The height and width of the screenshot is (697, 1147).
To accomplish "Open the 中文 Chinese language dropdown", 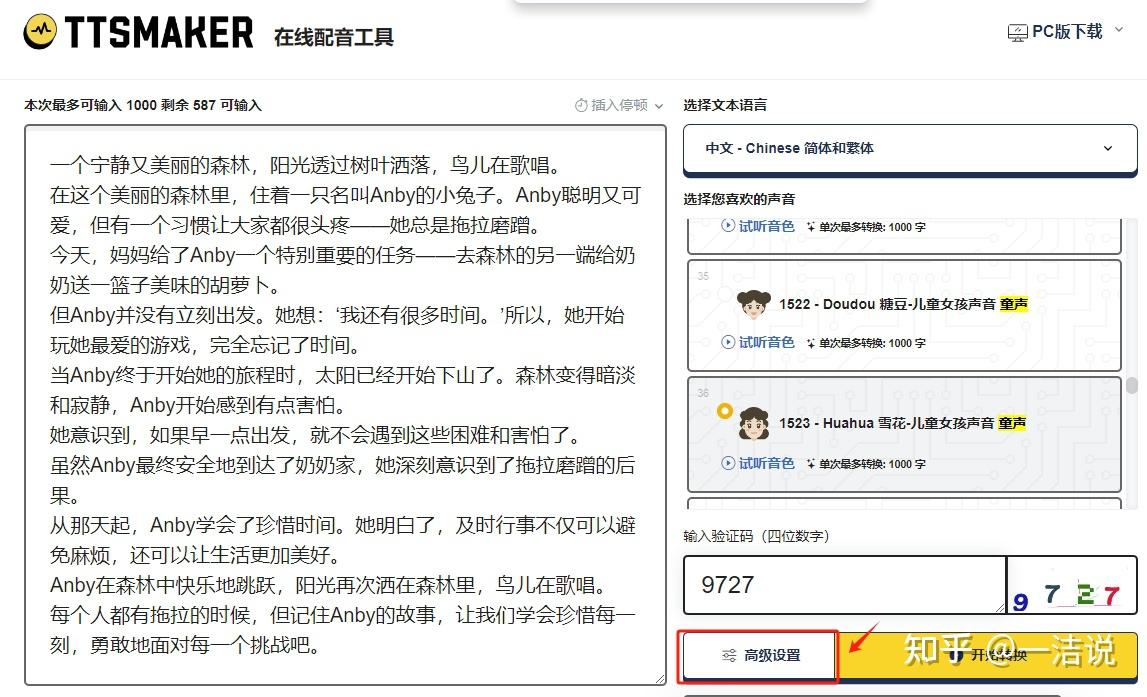I will point(909,148).
